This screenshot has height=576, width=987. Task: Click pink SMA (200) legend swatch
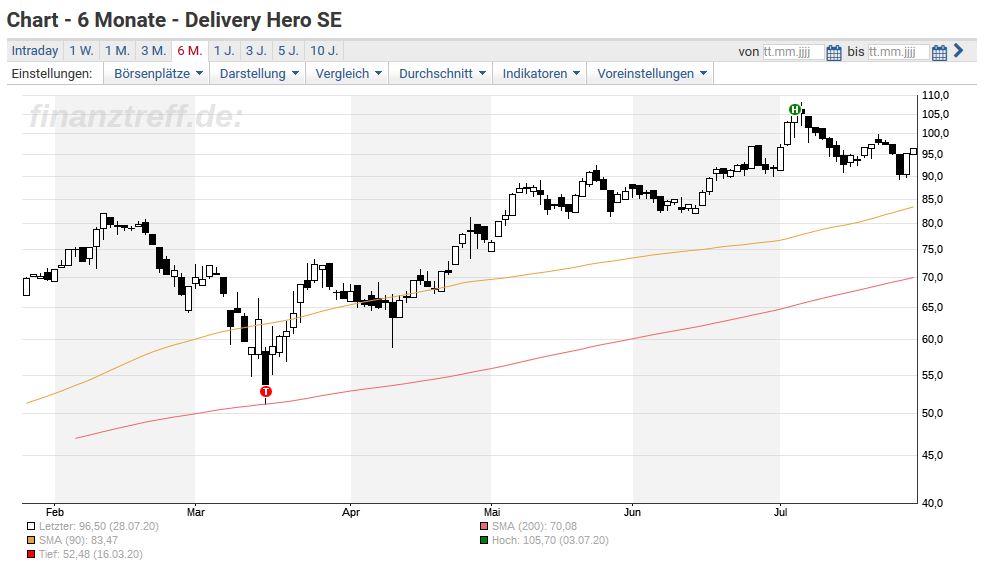(483, 526)
